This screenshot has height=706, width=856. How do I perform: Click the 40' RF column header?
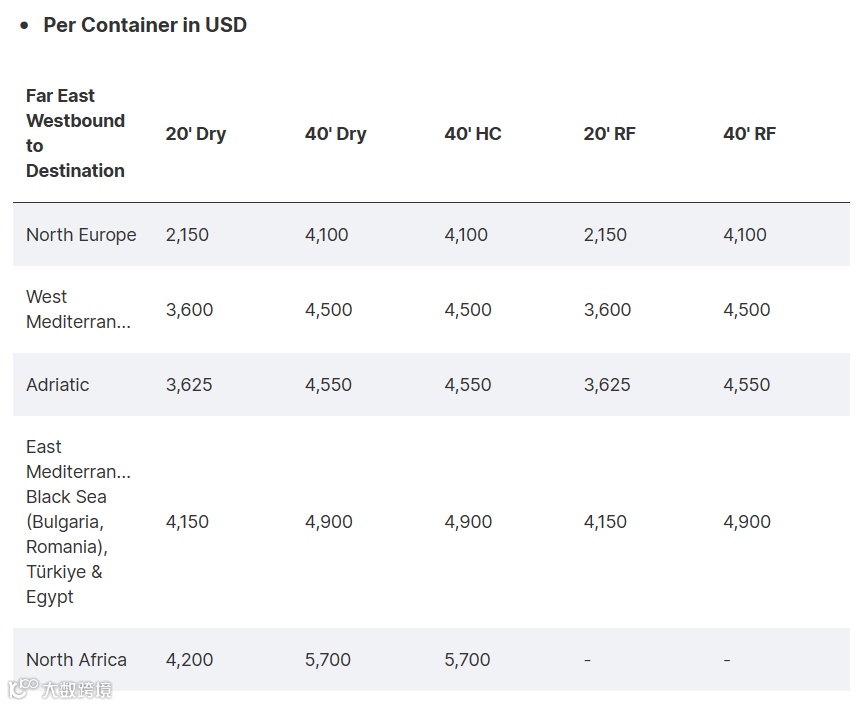tap(750, 134)
